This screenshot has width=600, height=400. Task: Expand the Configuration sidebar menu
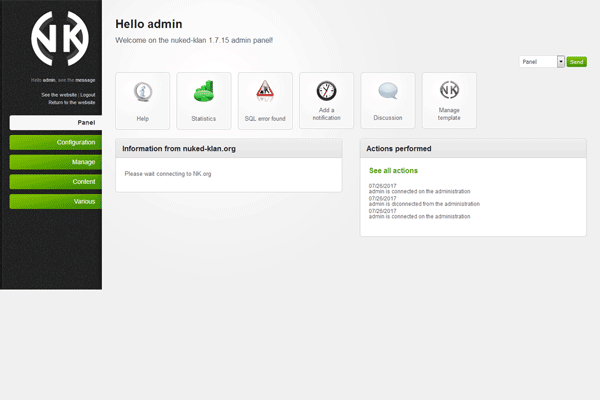55,142
